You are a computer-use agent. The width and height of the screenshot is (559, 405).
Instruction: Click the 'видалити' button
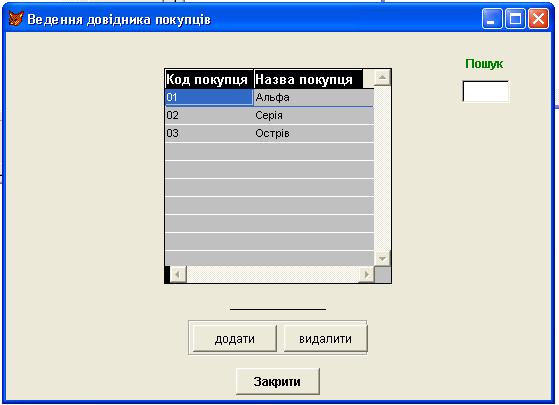(325, 338)
